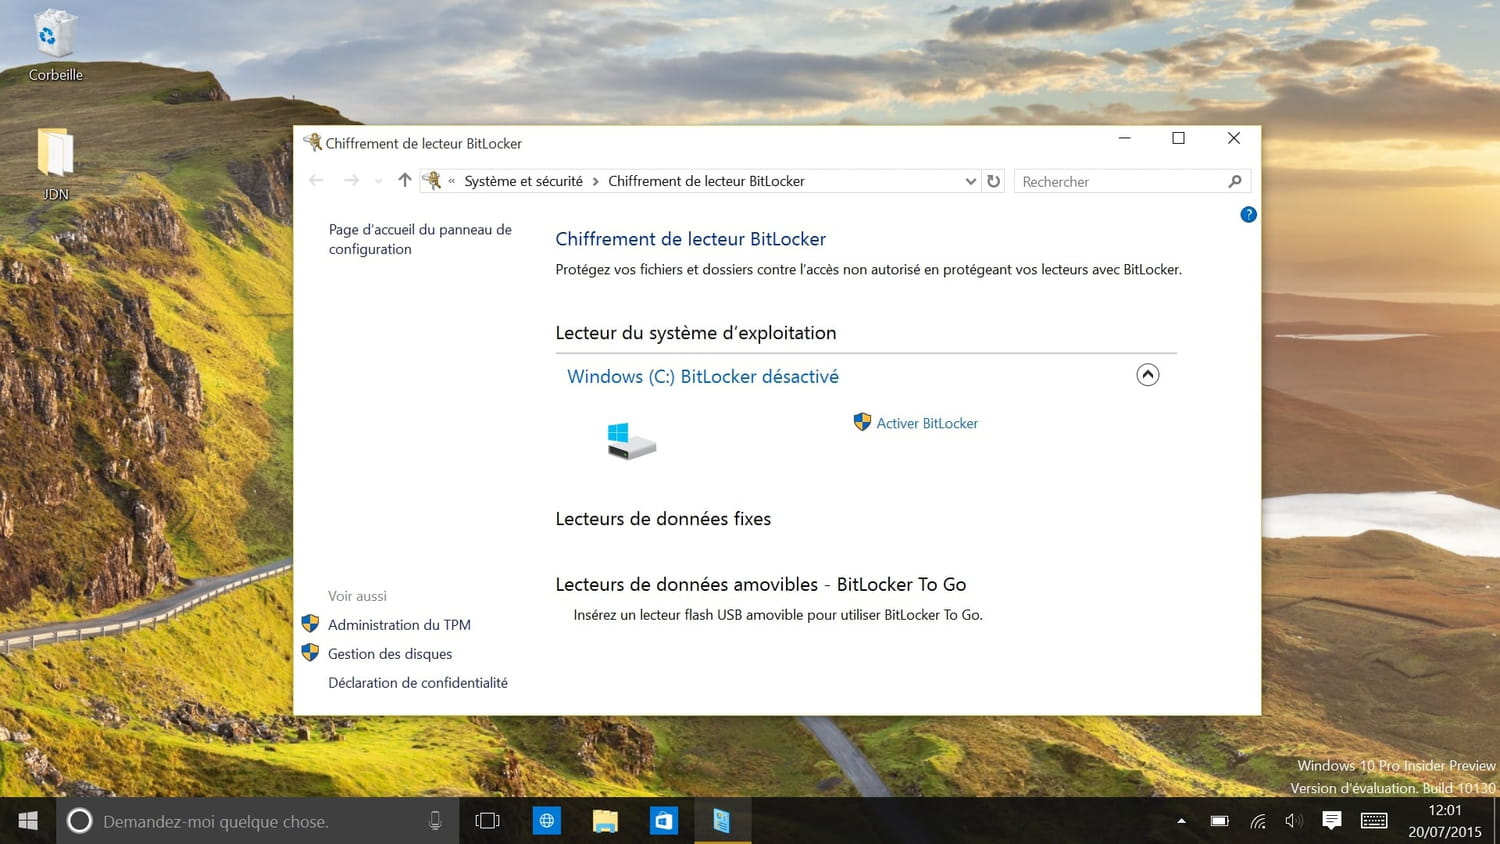Close the BitLocker window
1500x844 pixels.
click(1234, 138)
